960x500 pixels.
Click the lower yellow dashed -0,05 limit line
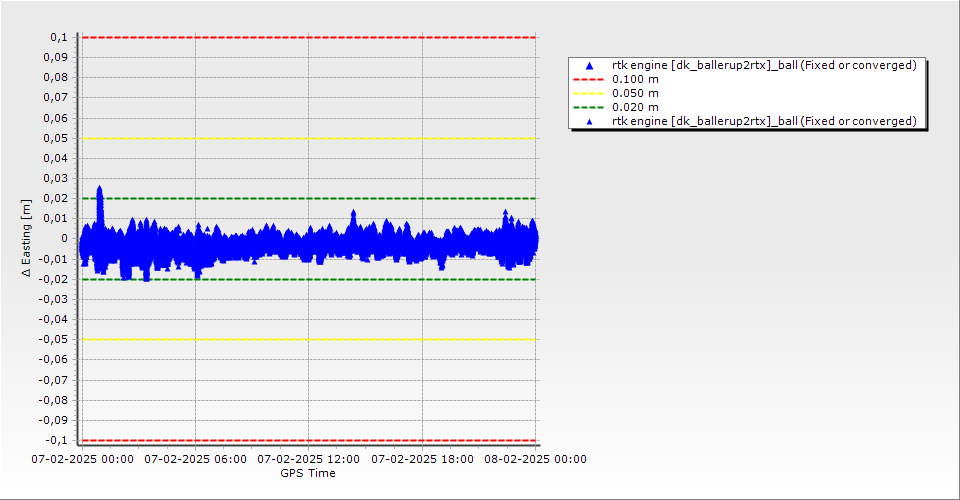(x=309, y=340)
